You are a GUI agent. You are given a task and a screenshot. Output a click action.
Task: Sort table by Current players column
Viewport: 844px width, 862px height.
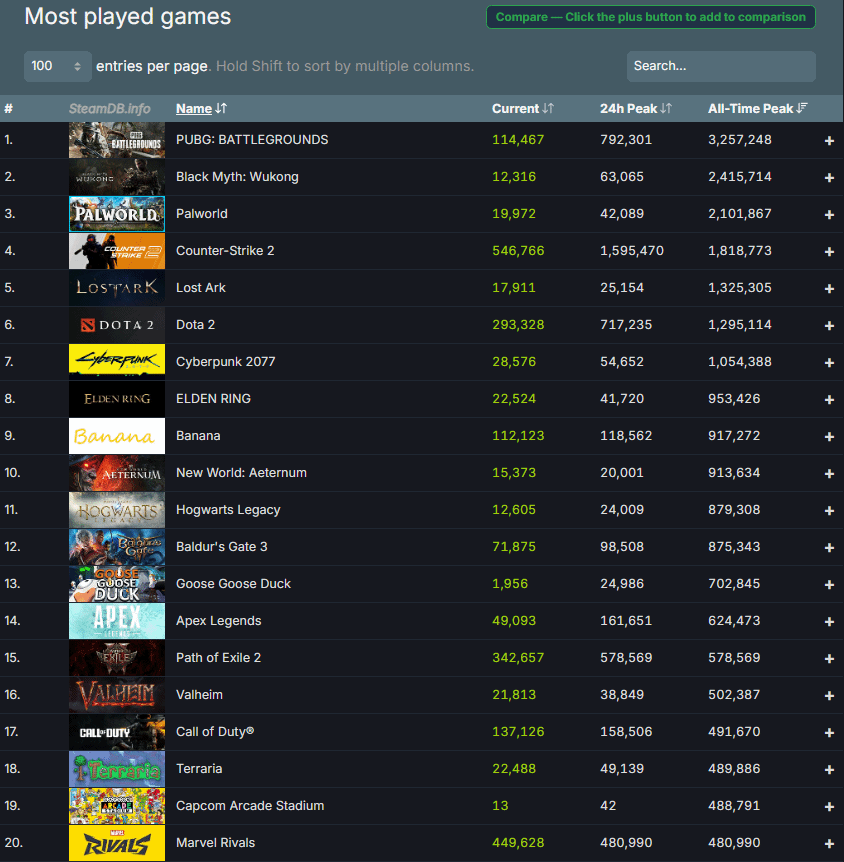pyautogui.click(x=522, y=108)
